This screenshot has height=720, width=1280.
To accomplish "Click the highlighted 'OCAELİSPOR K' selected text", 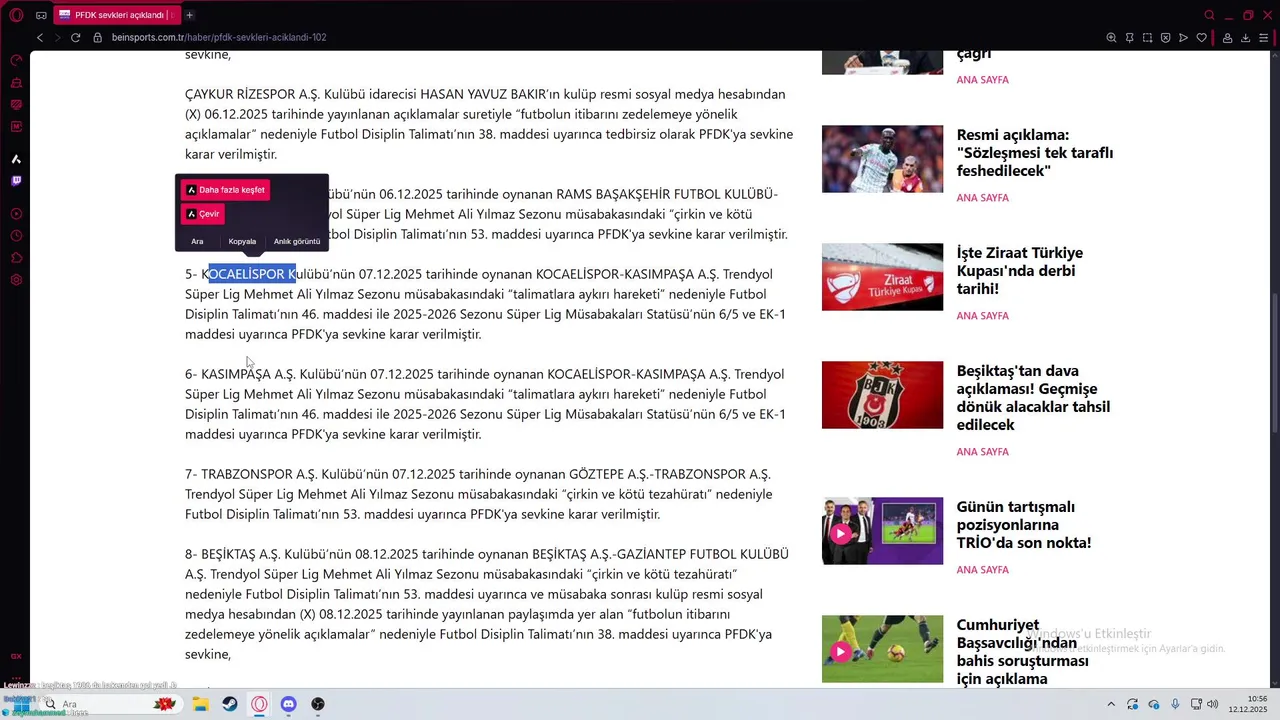I will point(252,274).
